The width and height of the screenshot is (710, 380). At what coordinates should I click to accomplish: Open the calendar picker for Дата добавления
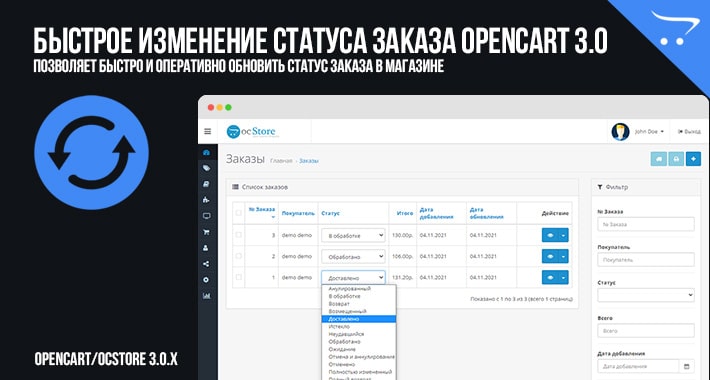tap(686, 366)
